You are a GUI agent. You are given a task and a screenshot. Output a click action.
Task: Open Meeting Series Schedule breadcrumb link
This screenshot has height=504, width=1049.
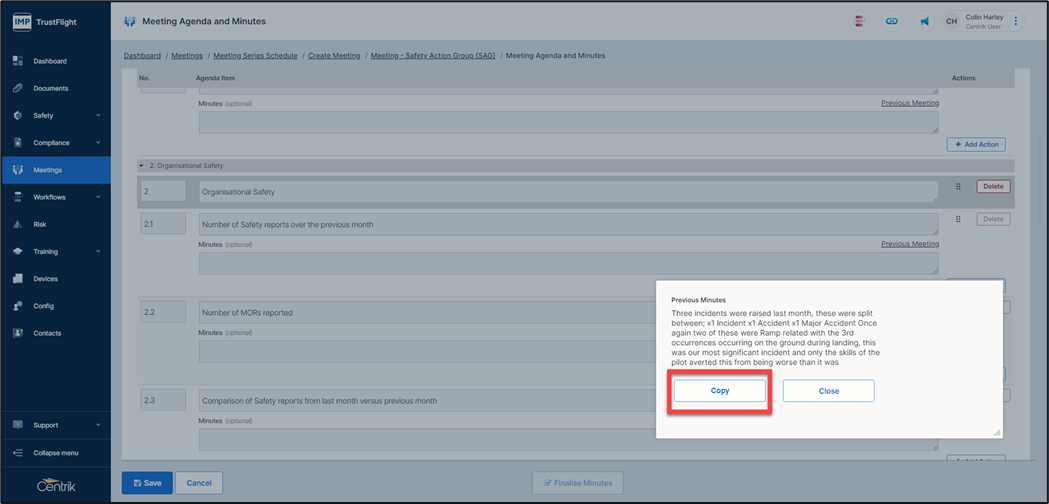click(255, 56)
